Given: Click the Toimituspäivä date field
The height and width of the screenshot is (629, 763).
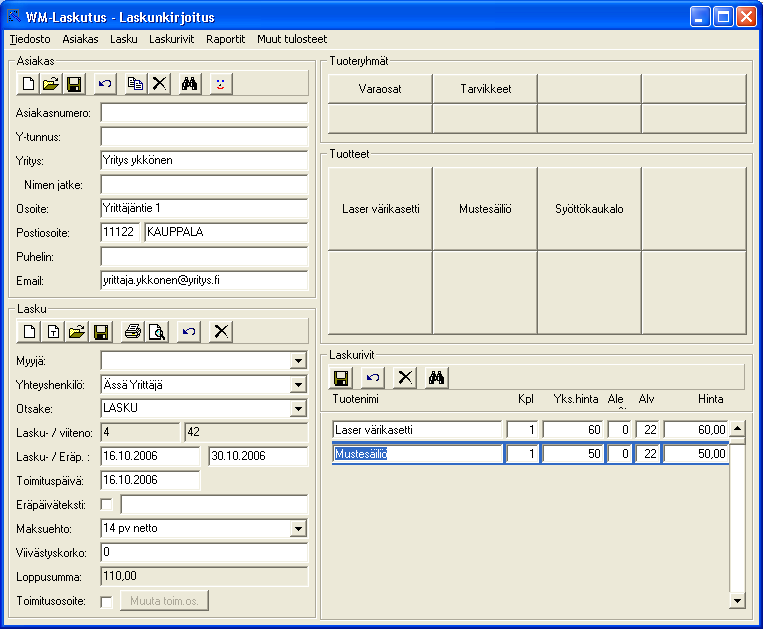Looking at the screenshot, I should pyautogui.click(x=150, y=481).
